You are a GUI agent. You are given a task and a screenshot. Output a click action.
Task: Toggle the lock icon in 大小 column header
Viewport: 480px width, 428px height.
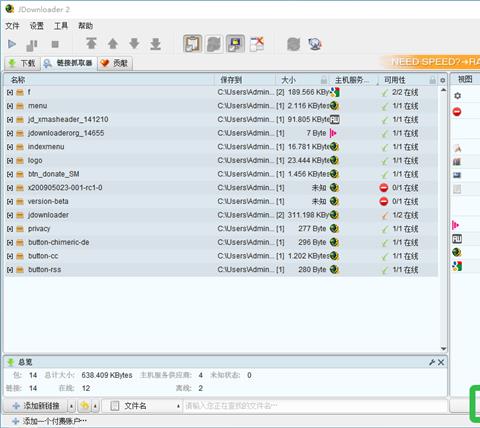click(x=324, y=80)
